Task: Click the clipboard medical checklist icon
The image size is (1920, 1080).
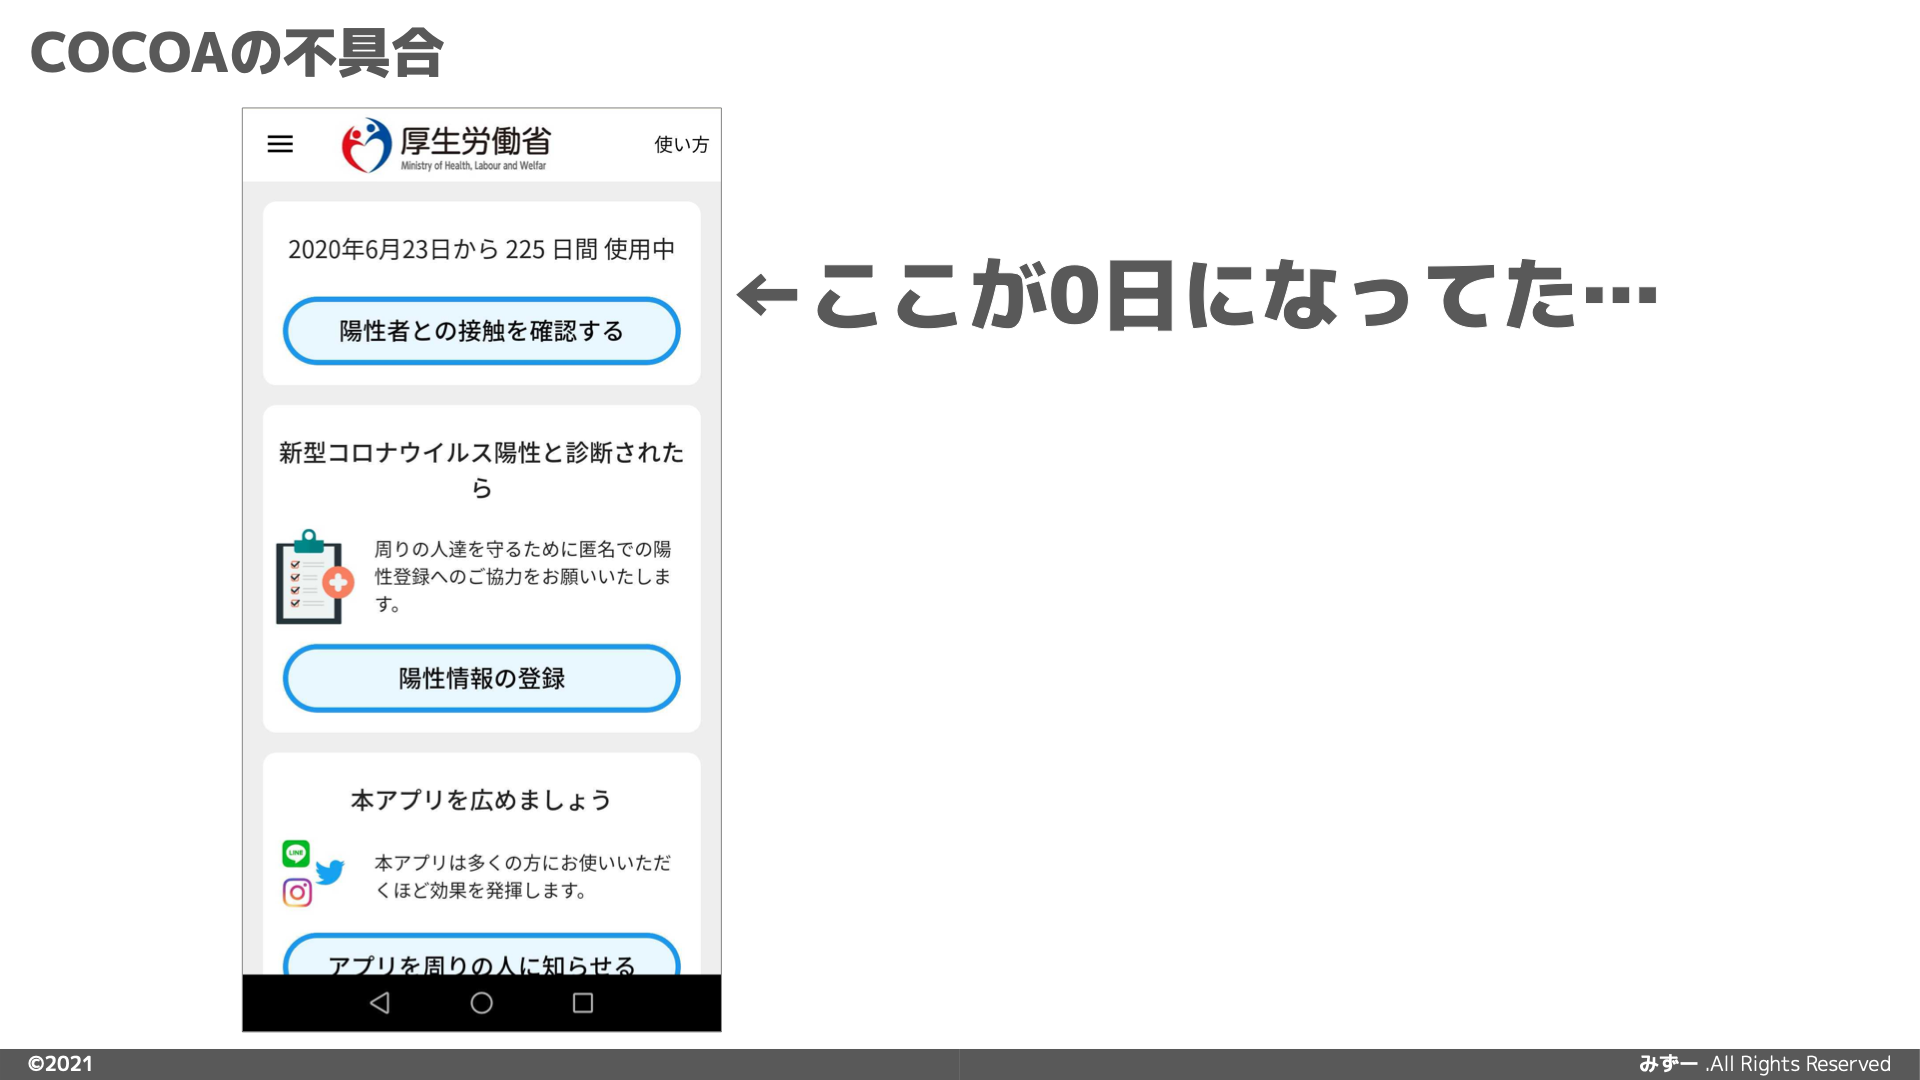Action: (x=314, y=577)
